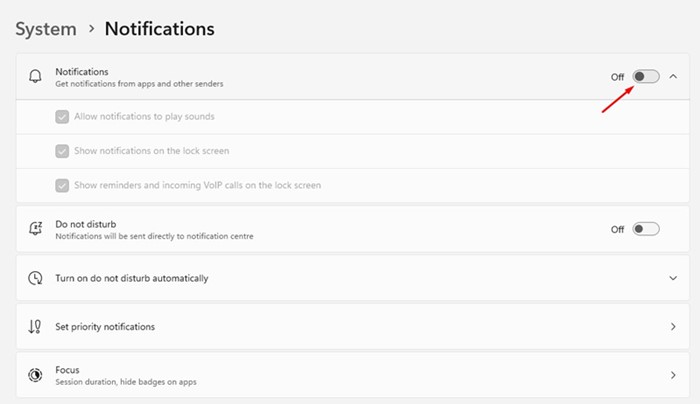Expand Turn on do not disturb automatically chevron

(673, 278)
